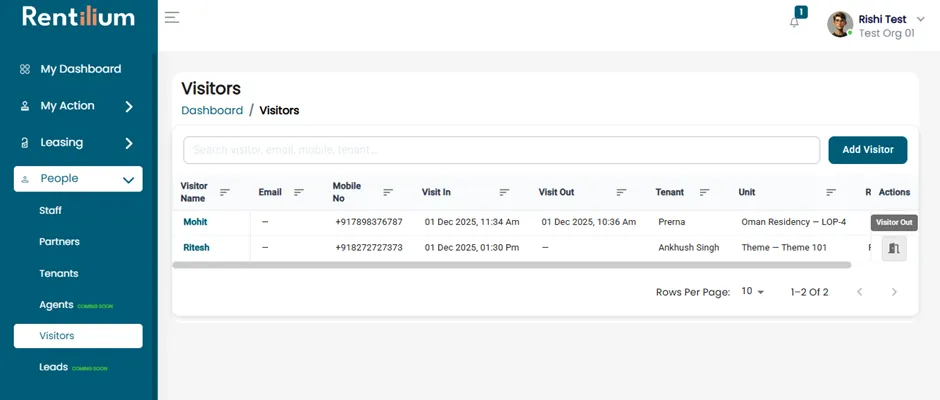The height and width of the screenshot is (400, 940).
Task: Sort by Mobile No column icon
Action: point(388,193)
